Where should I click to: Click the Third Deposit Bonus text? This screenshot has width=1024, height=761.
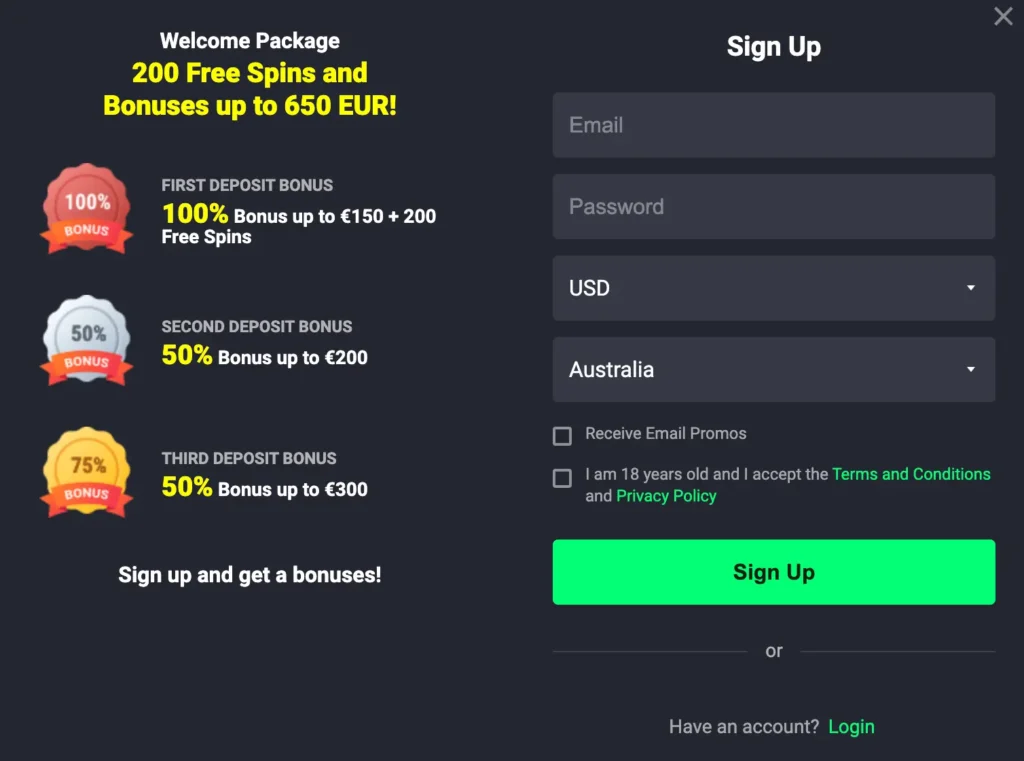click(249, 459)
